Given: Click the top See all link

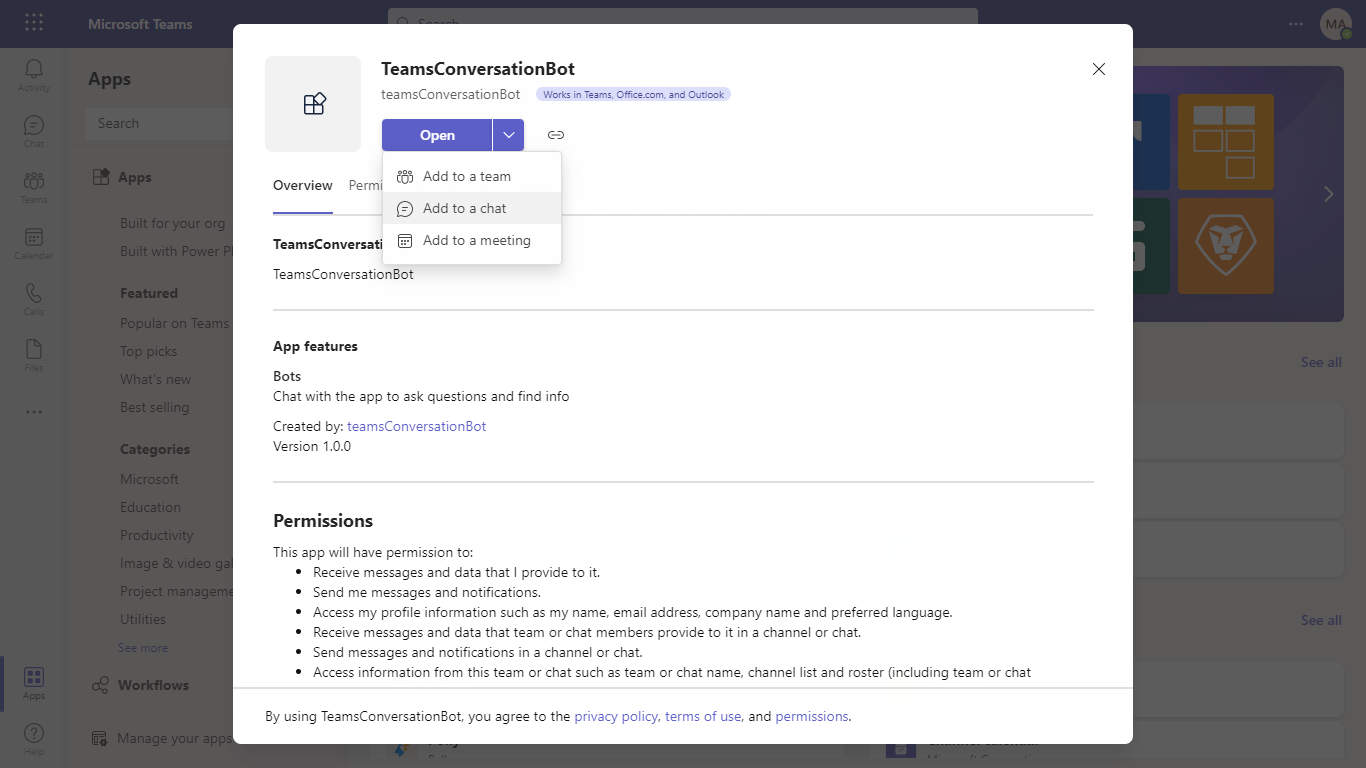Looking at the screenshot, I should (x=1321, y=362).
